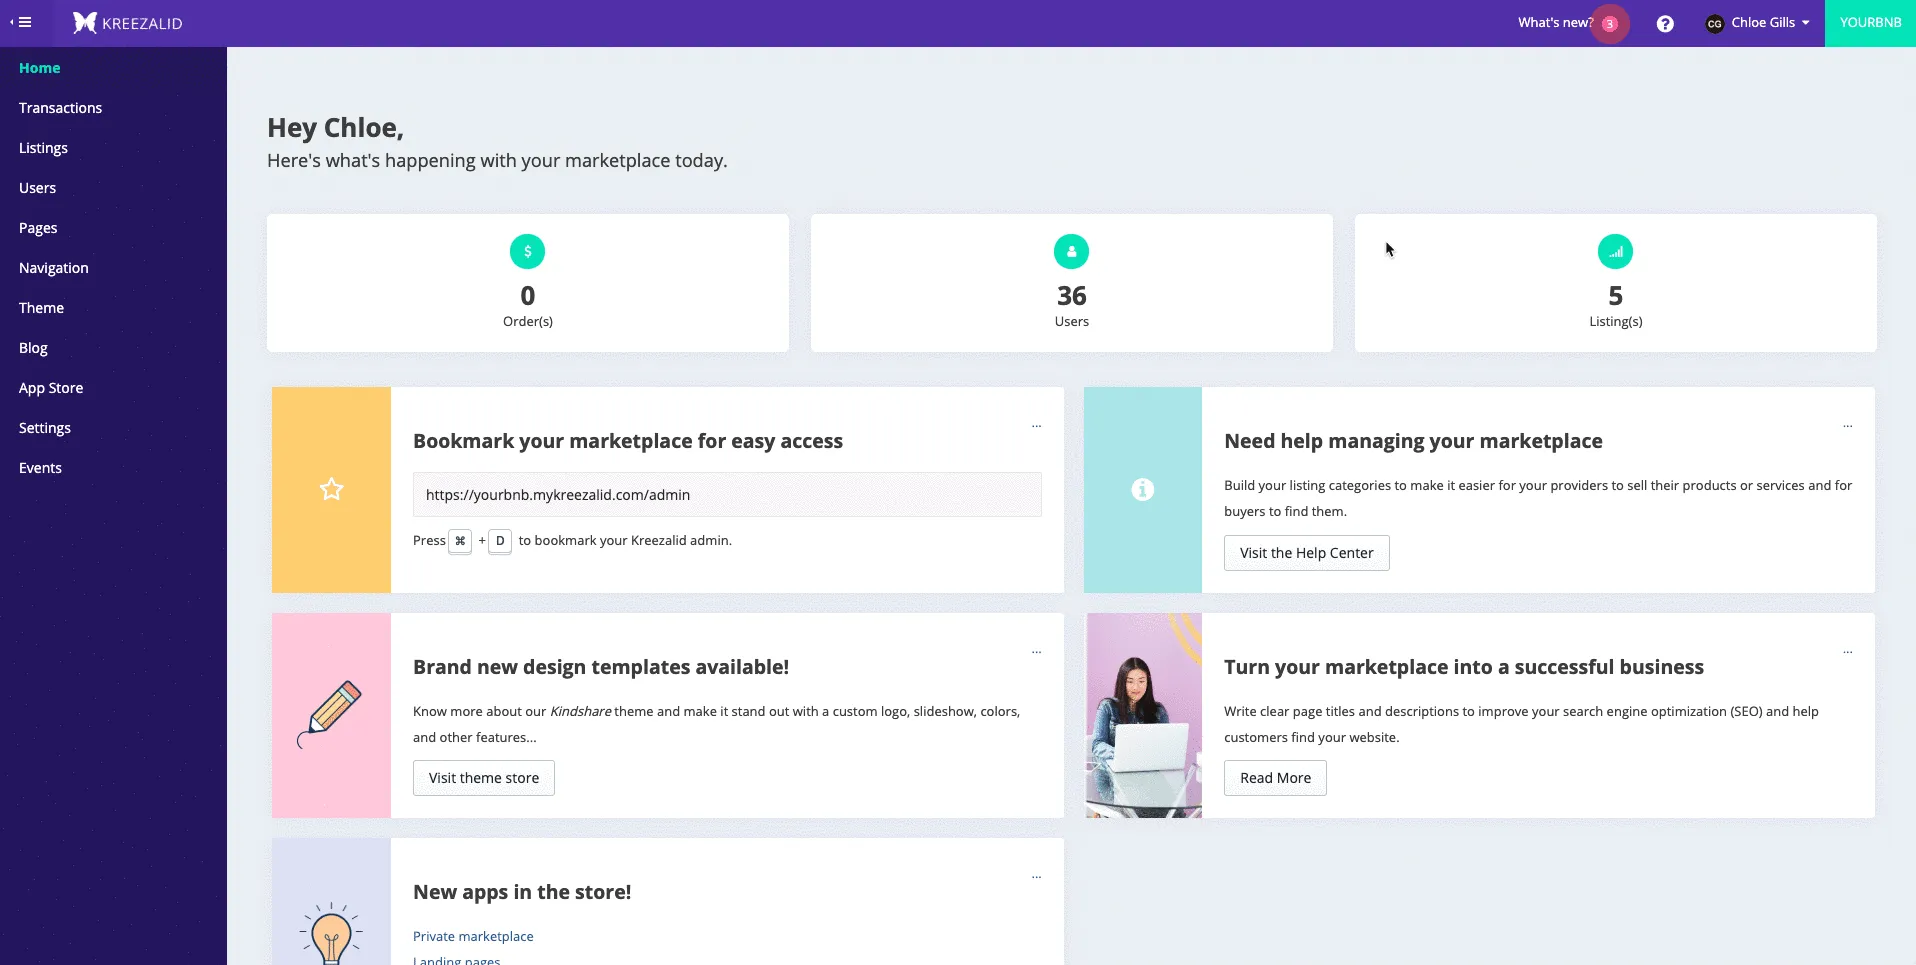Screen dimensions: 1916x965
Task: Click the Visit theme store button
Action: [483, 778]
